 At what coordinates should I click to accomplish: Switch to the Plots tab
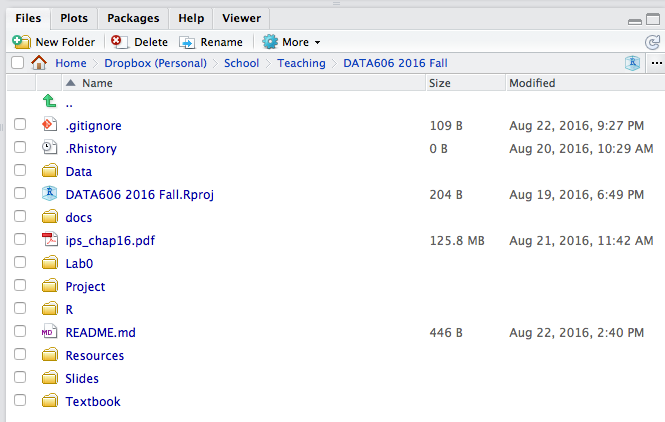[73, 18]
